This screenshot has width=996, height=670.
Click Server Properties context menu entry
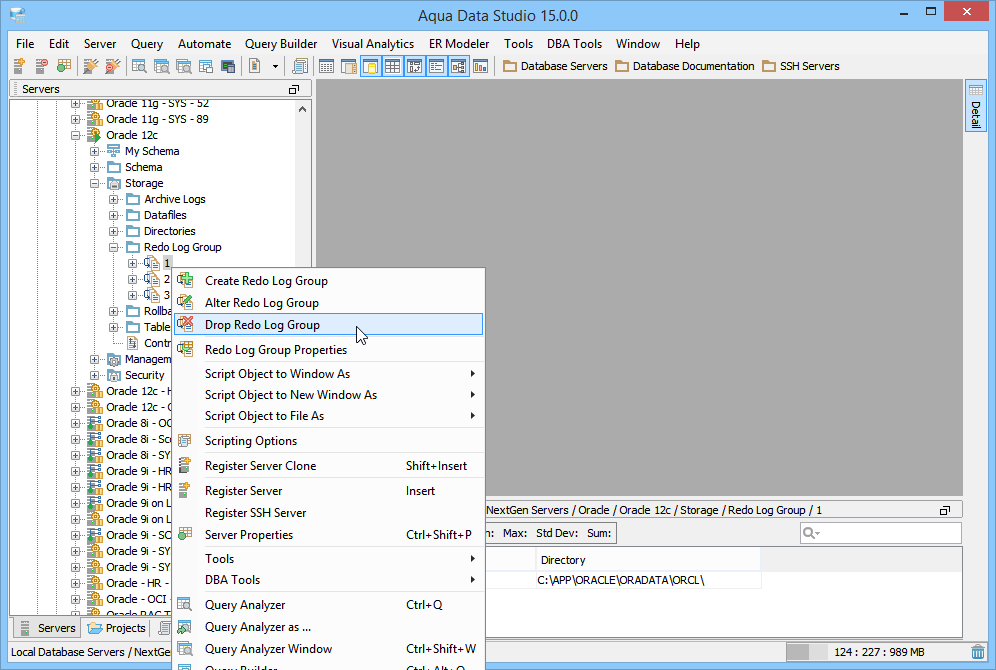point(329,535)
